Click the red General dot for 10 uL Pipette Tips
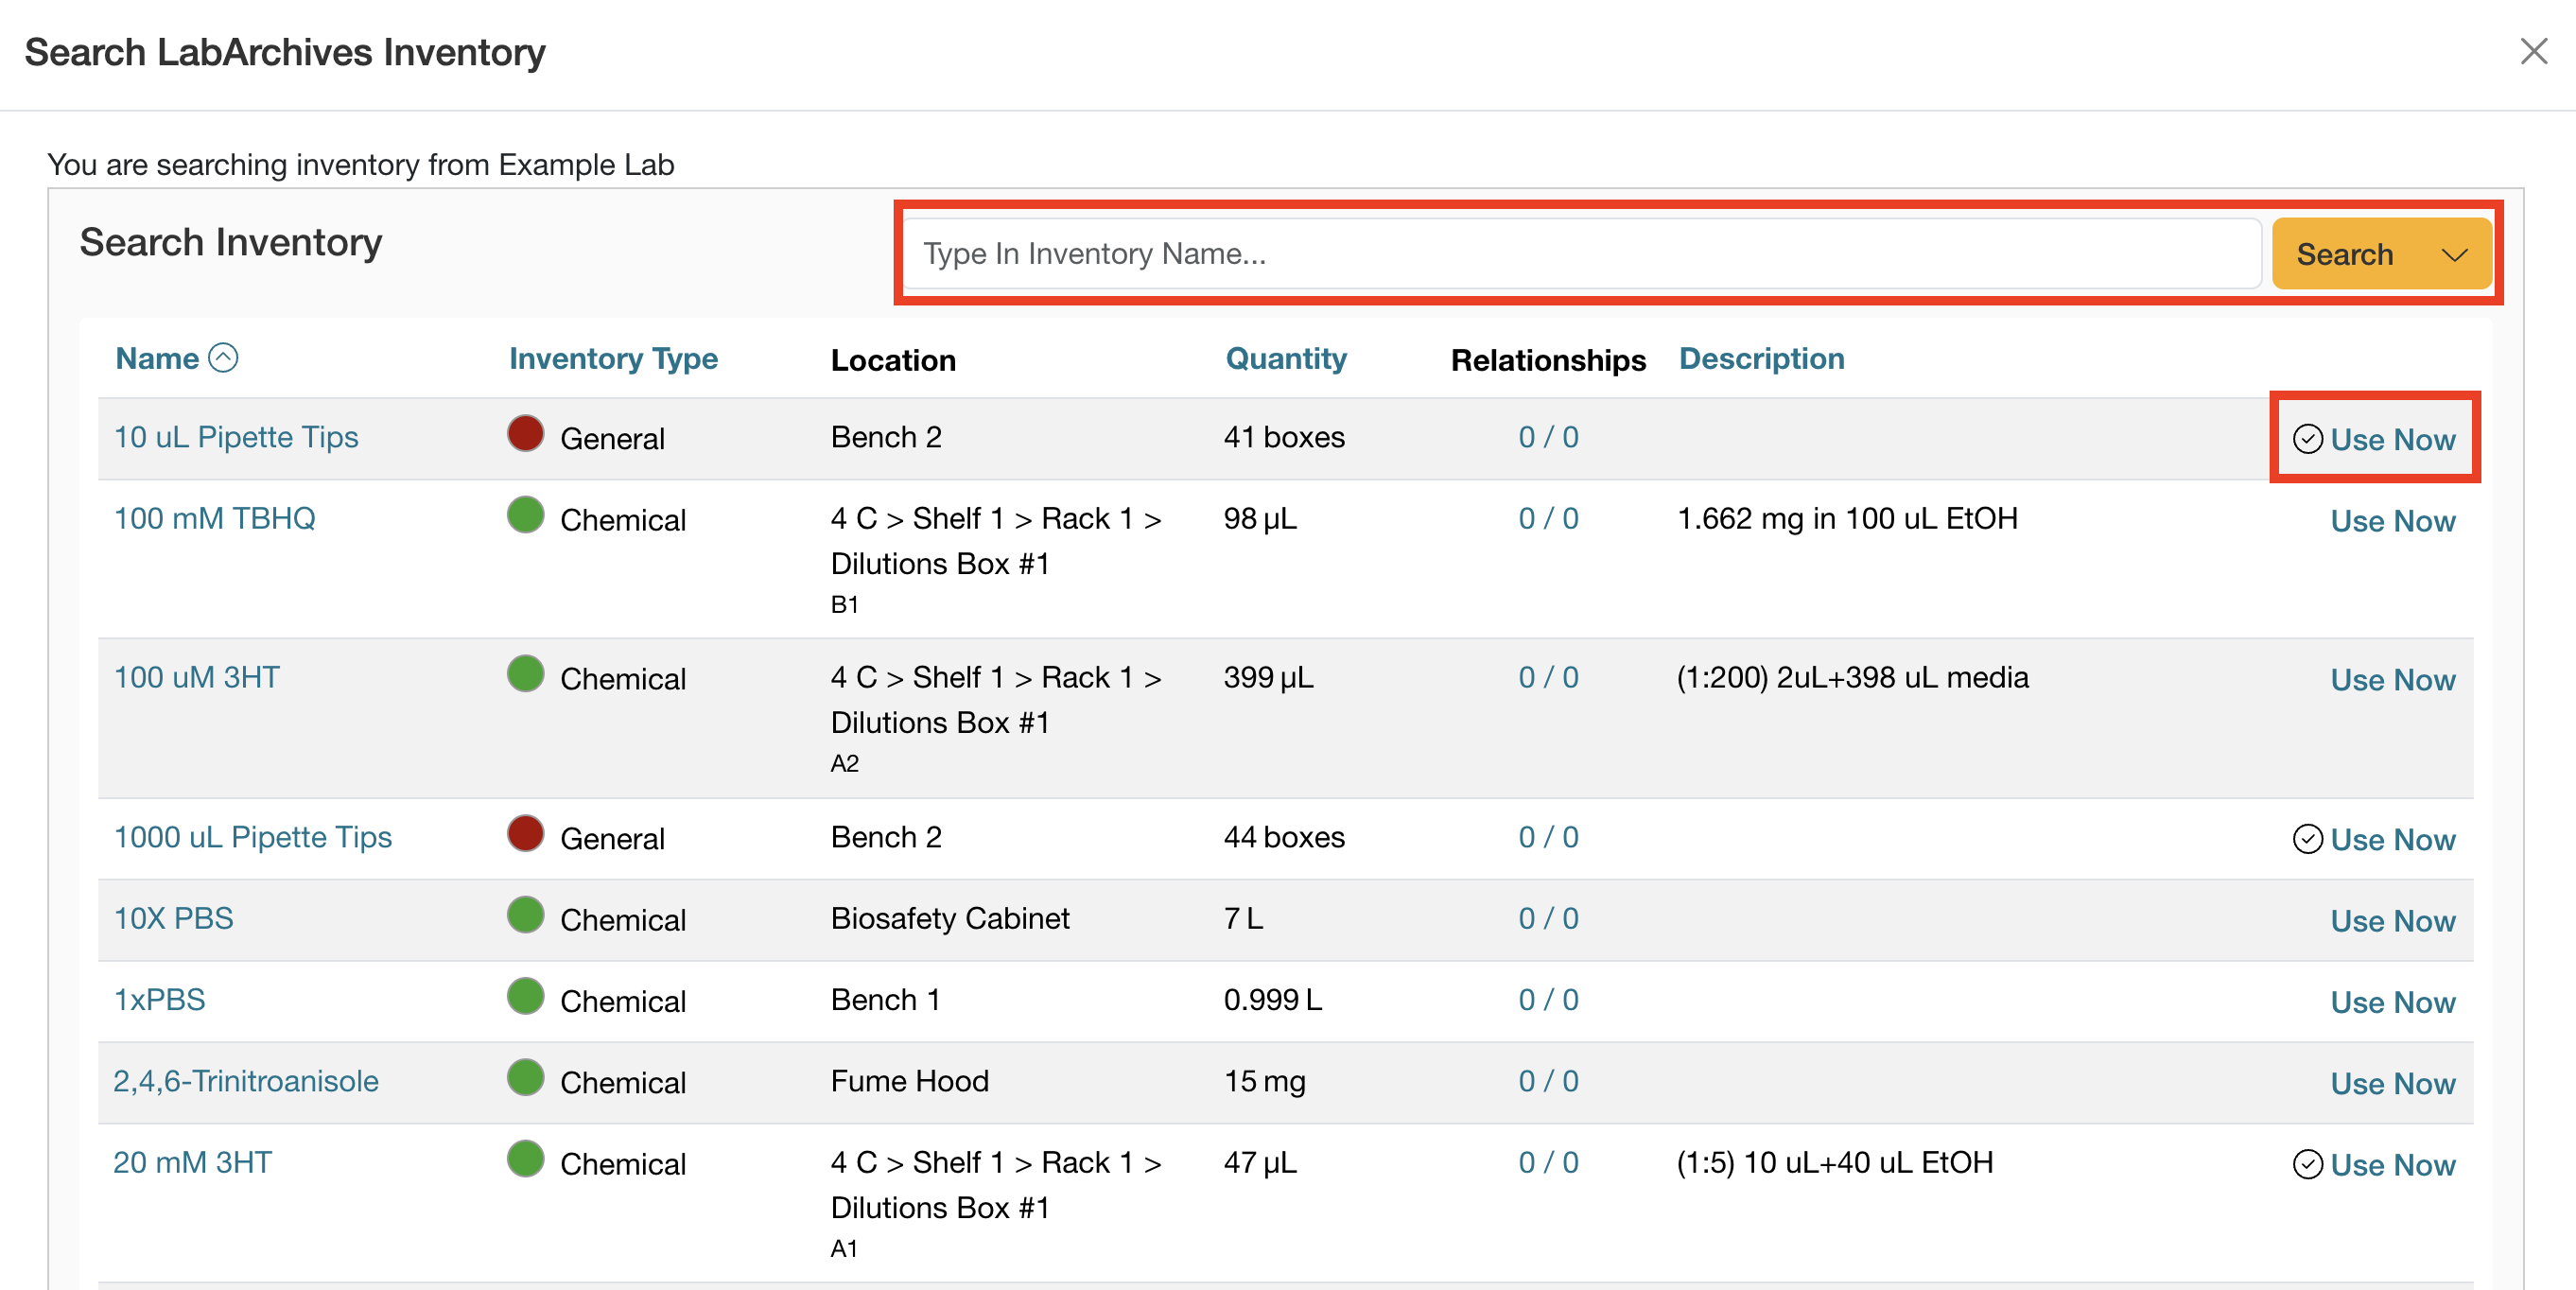 pyautogui.click(x=525, y=433)
